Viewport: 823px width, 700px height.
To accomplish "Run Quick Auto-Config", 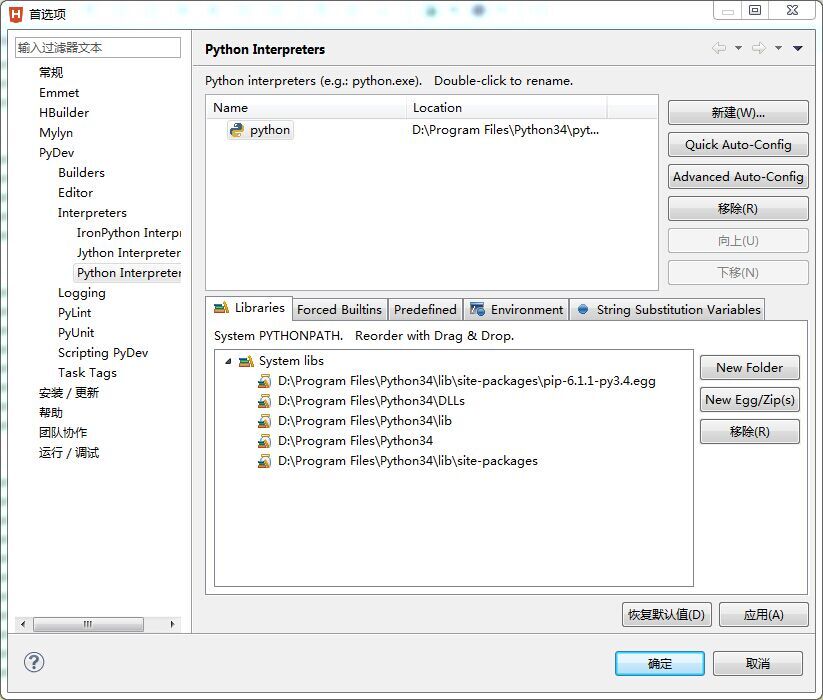I will click(x=738, y=145).
